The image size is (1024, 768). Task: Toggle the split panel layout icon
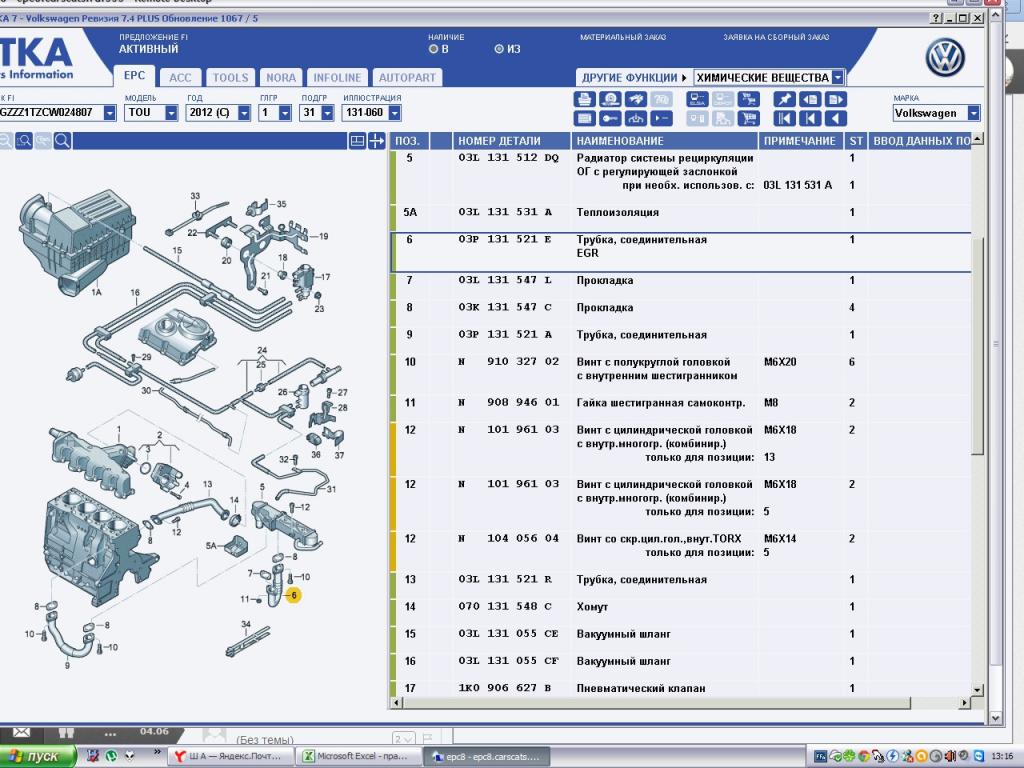(x=357, y=140)
